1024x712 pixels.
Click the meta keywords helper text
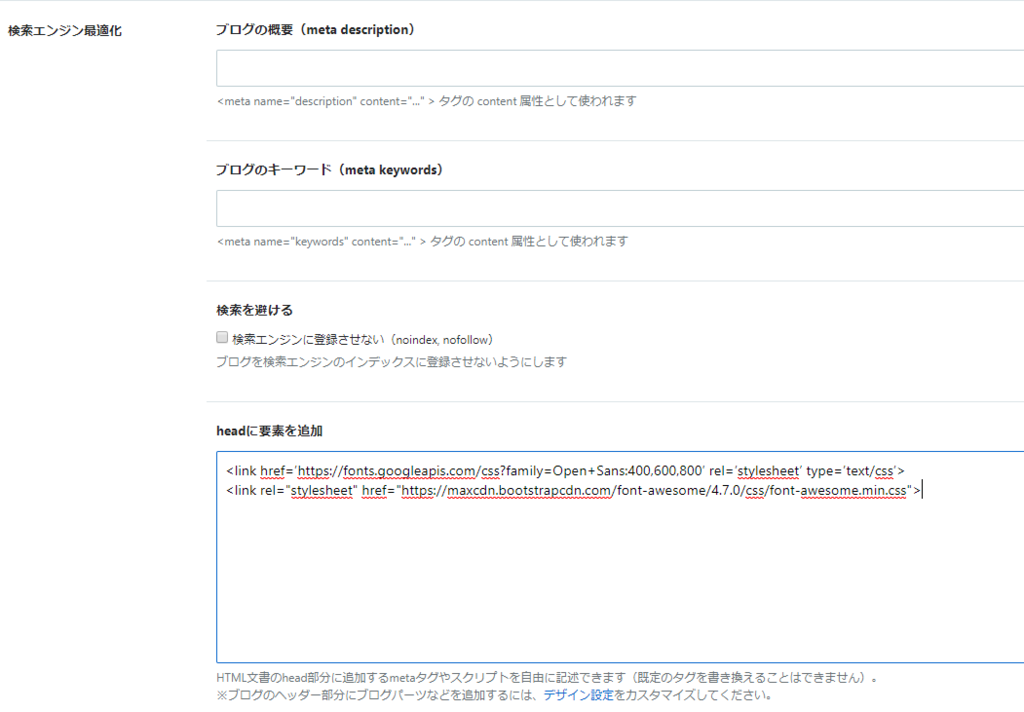tap(423, 241)
